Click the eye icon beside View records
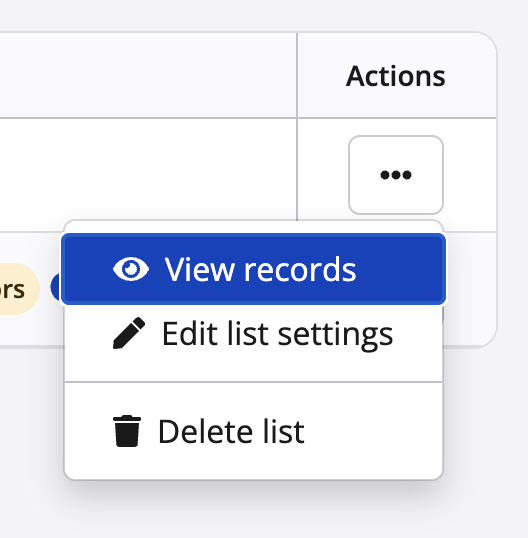528x538 pixels. (x=131, y=269)
